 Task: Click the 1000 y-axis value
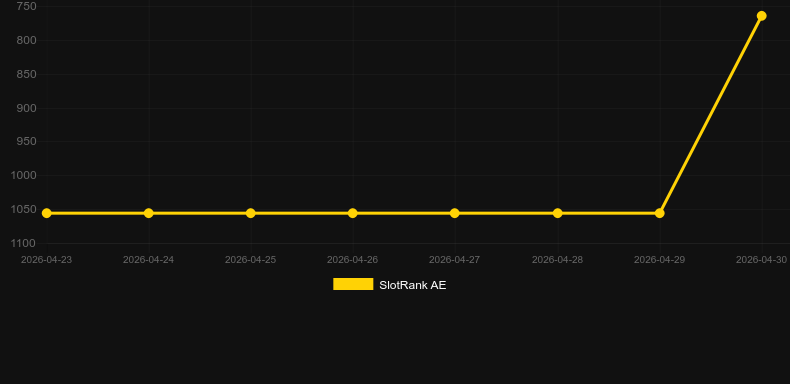[x=23, y=175]
